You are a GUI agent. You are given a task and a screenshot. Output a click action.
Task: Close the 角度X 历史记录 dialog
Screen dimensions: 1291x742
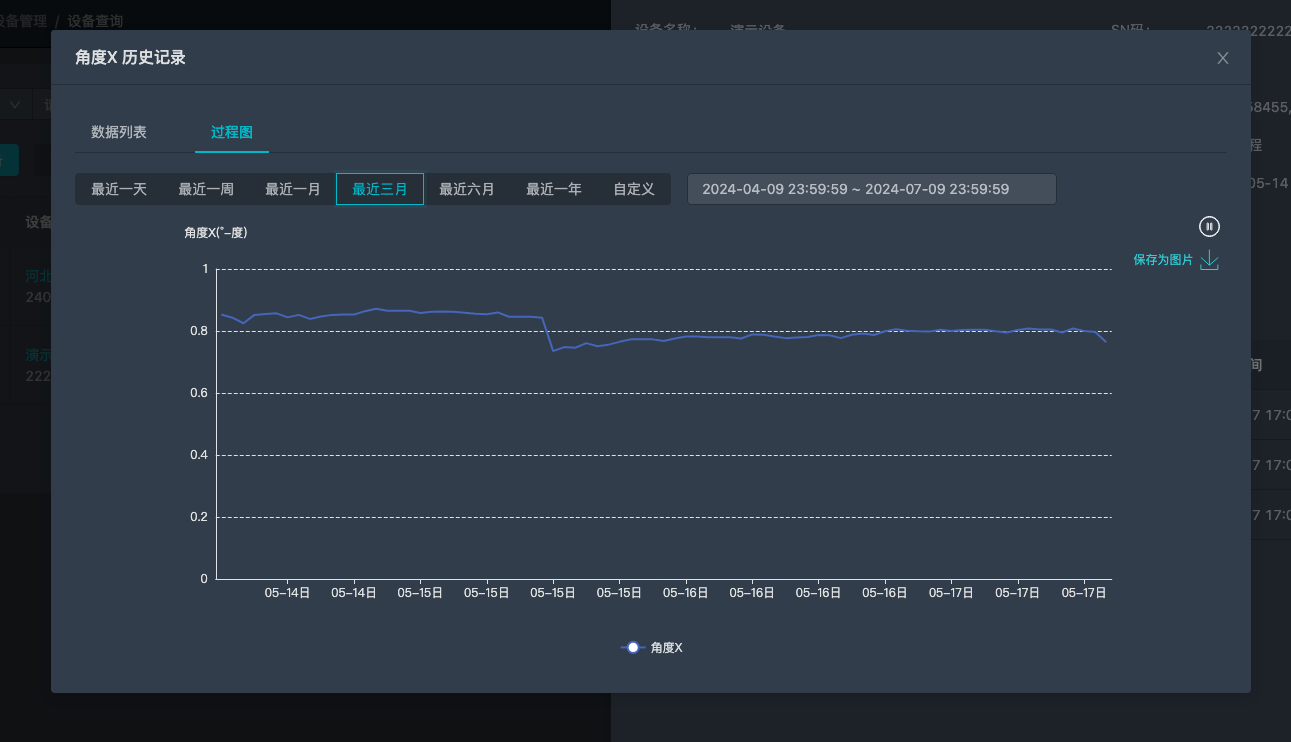click(1222, 58)
